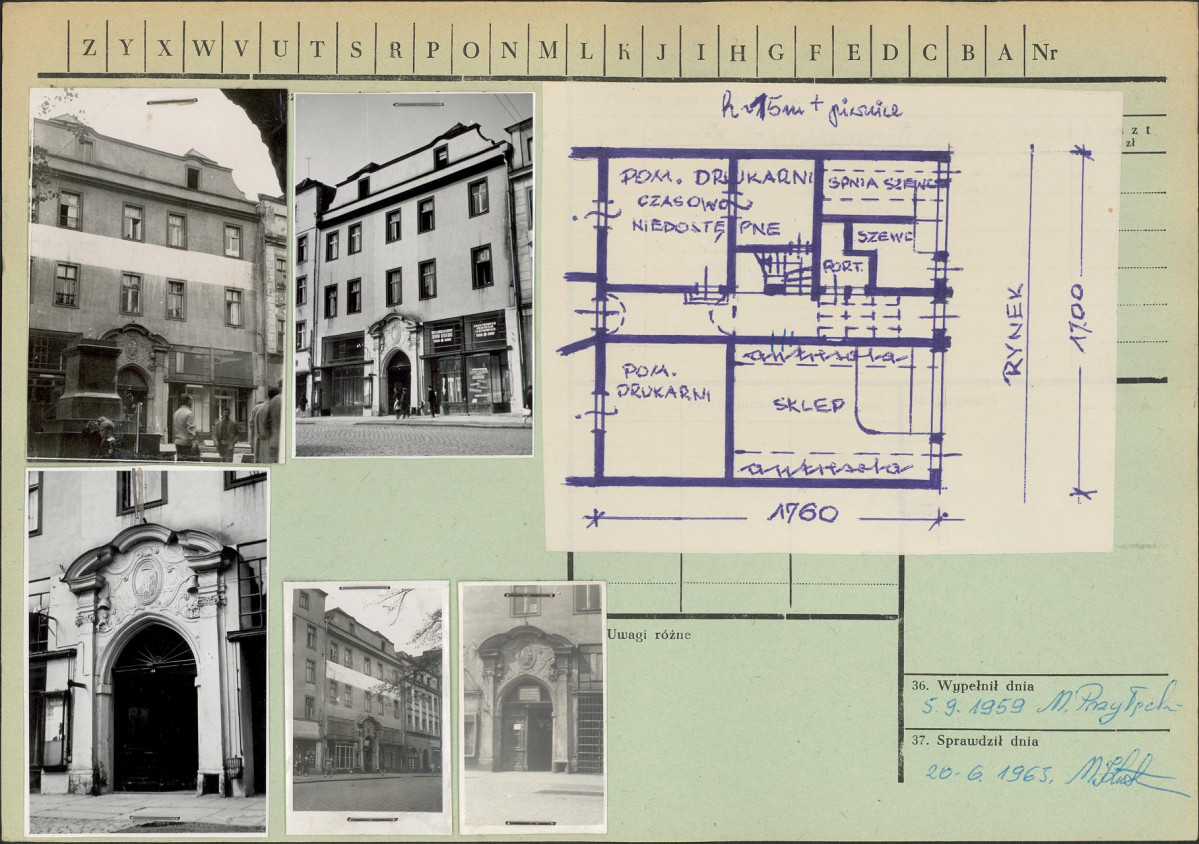Viewport: 1199px width, 844px height.
Task: Click the PORT. room on floor plan
Action: pos(842,266)
